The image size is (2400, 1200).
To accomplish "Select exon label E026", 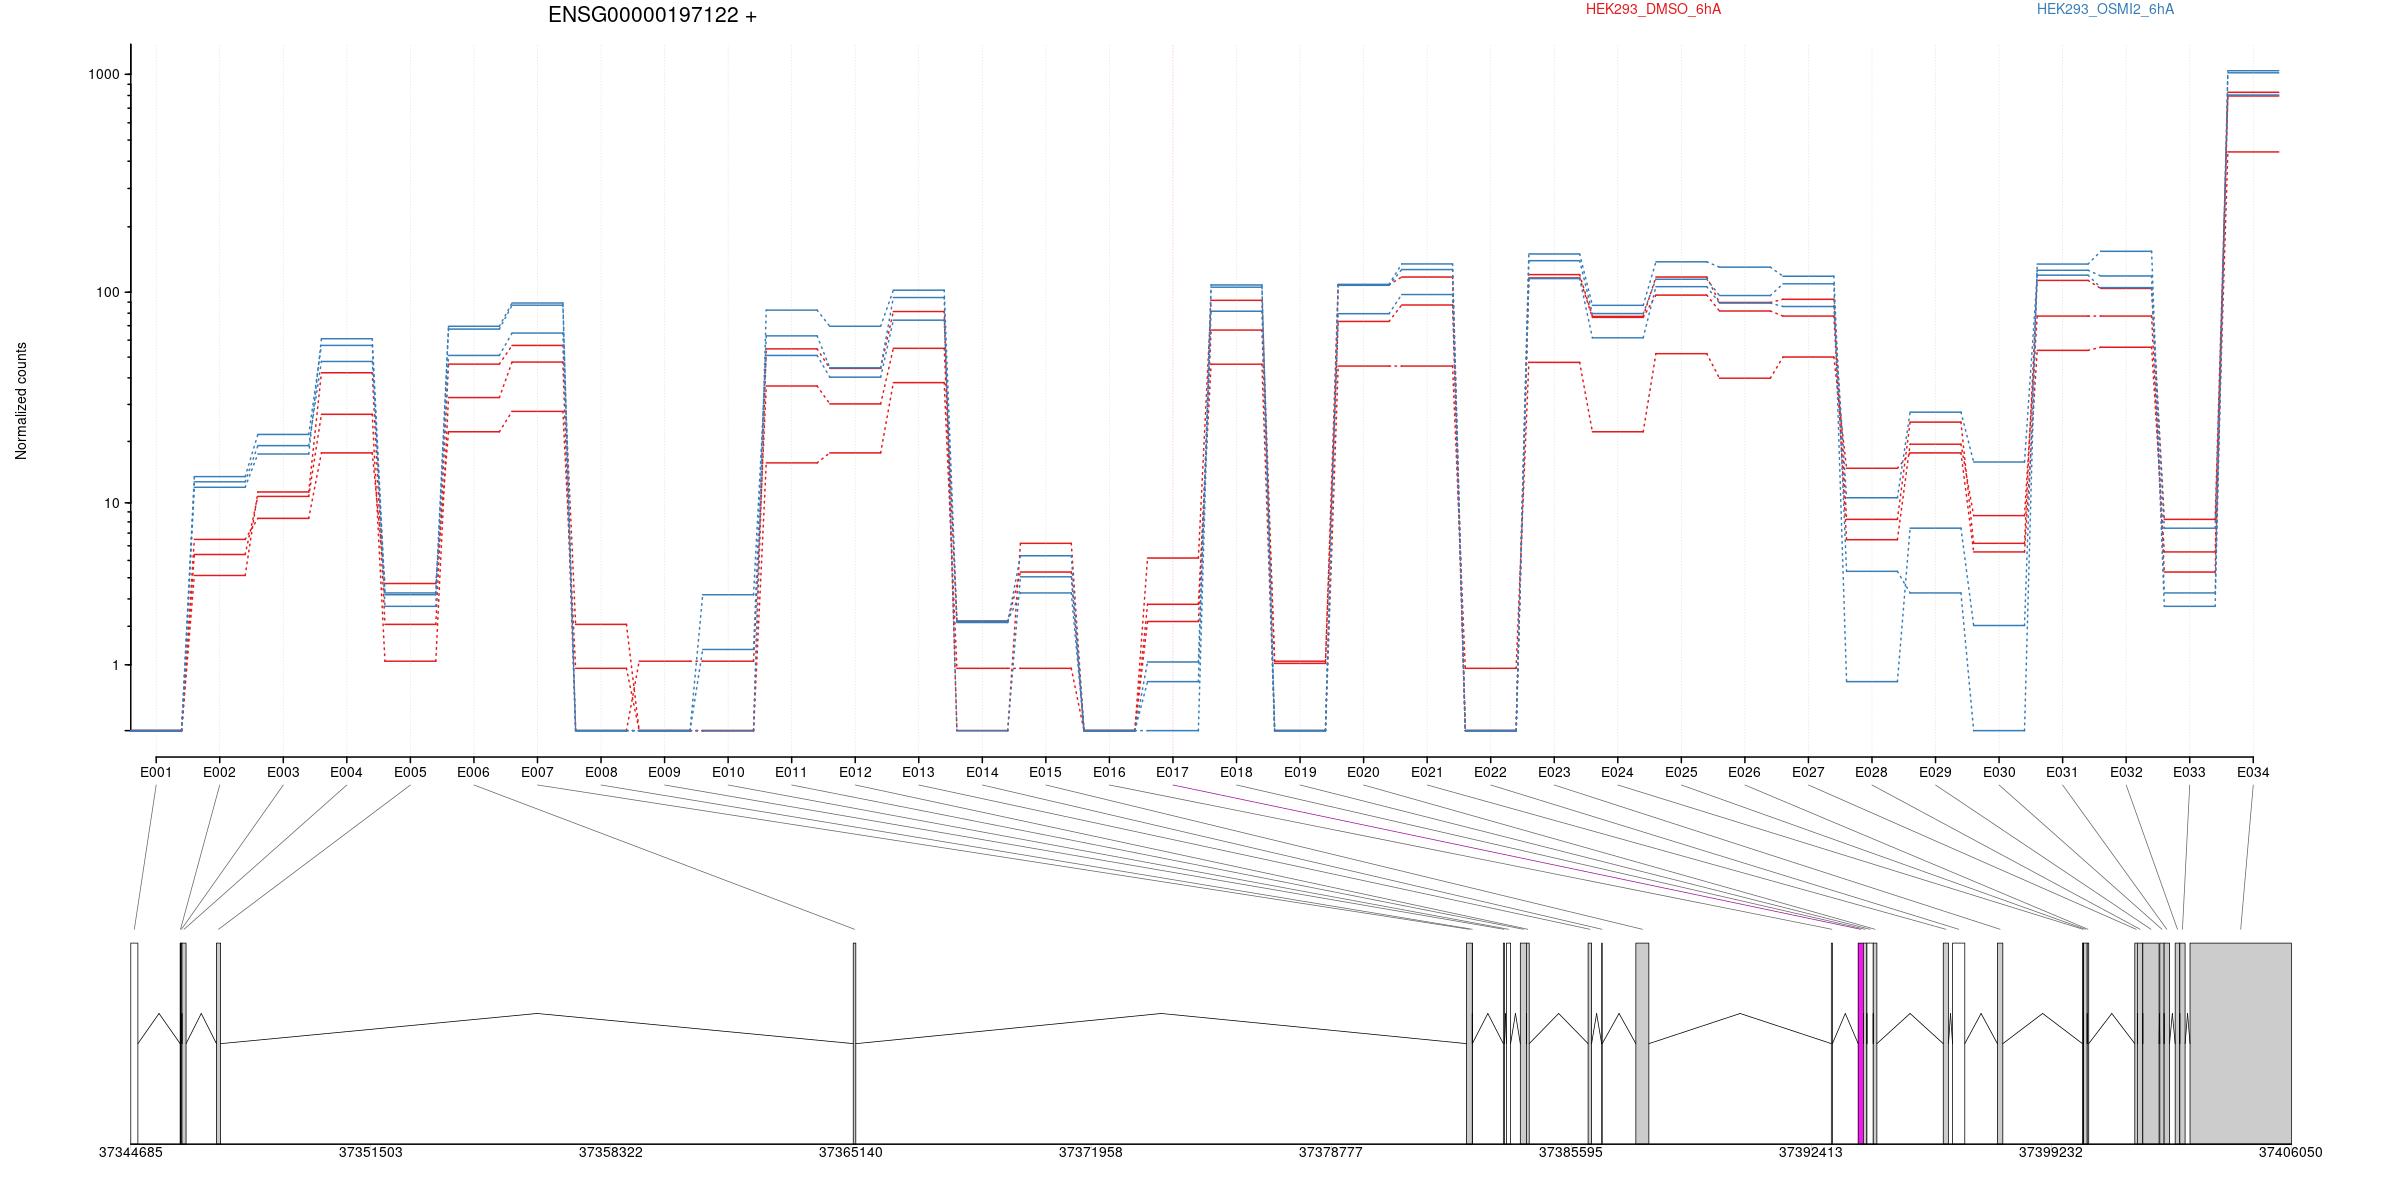I will 1744,772.
